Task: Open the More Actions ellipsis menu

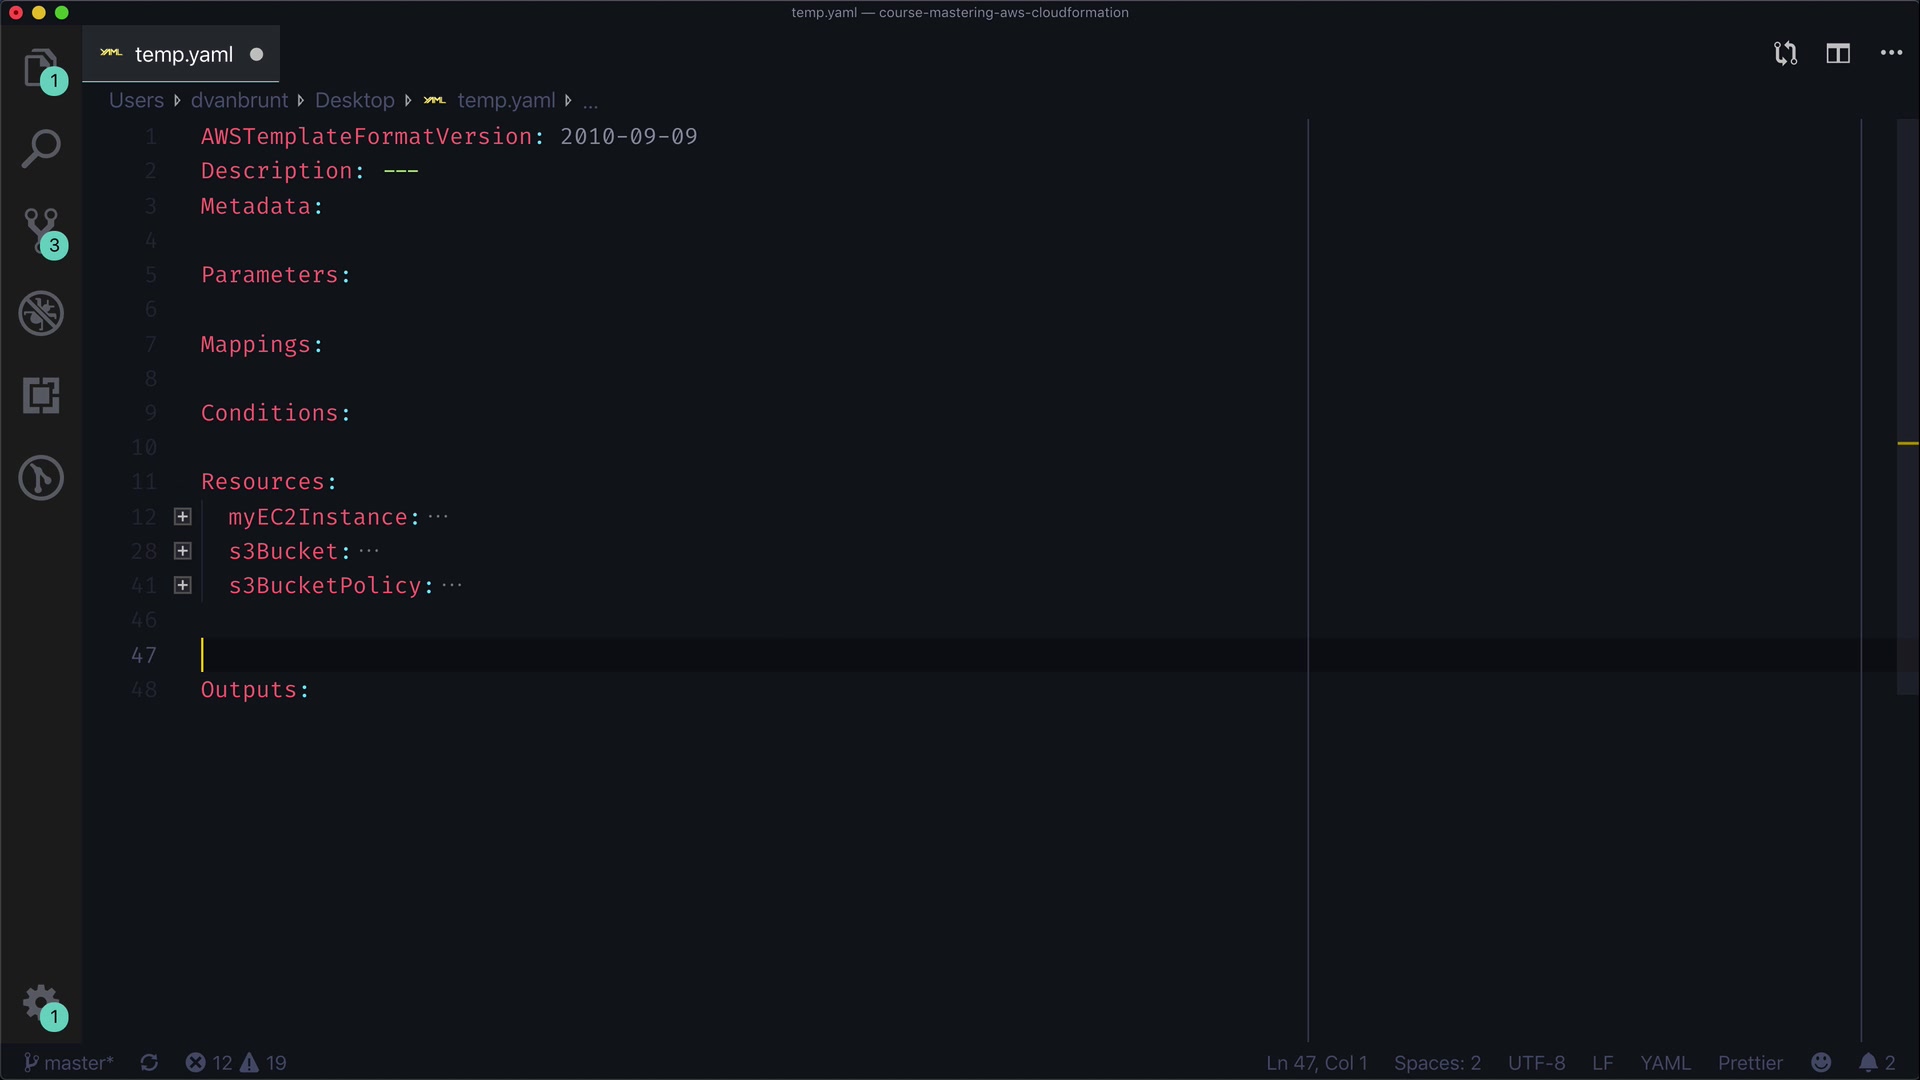Action: (x=1891, y=54)
